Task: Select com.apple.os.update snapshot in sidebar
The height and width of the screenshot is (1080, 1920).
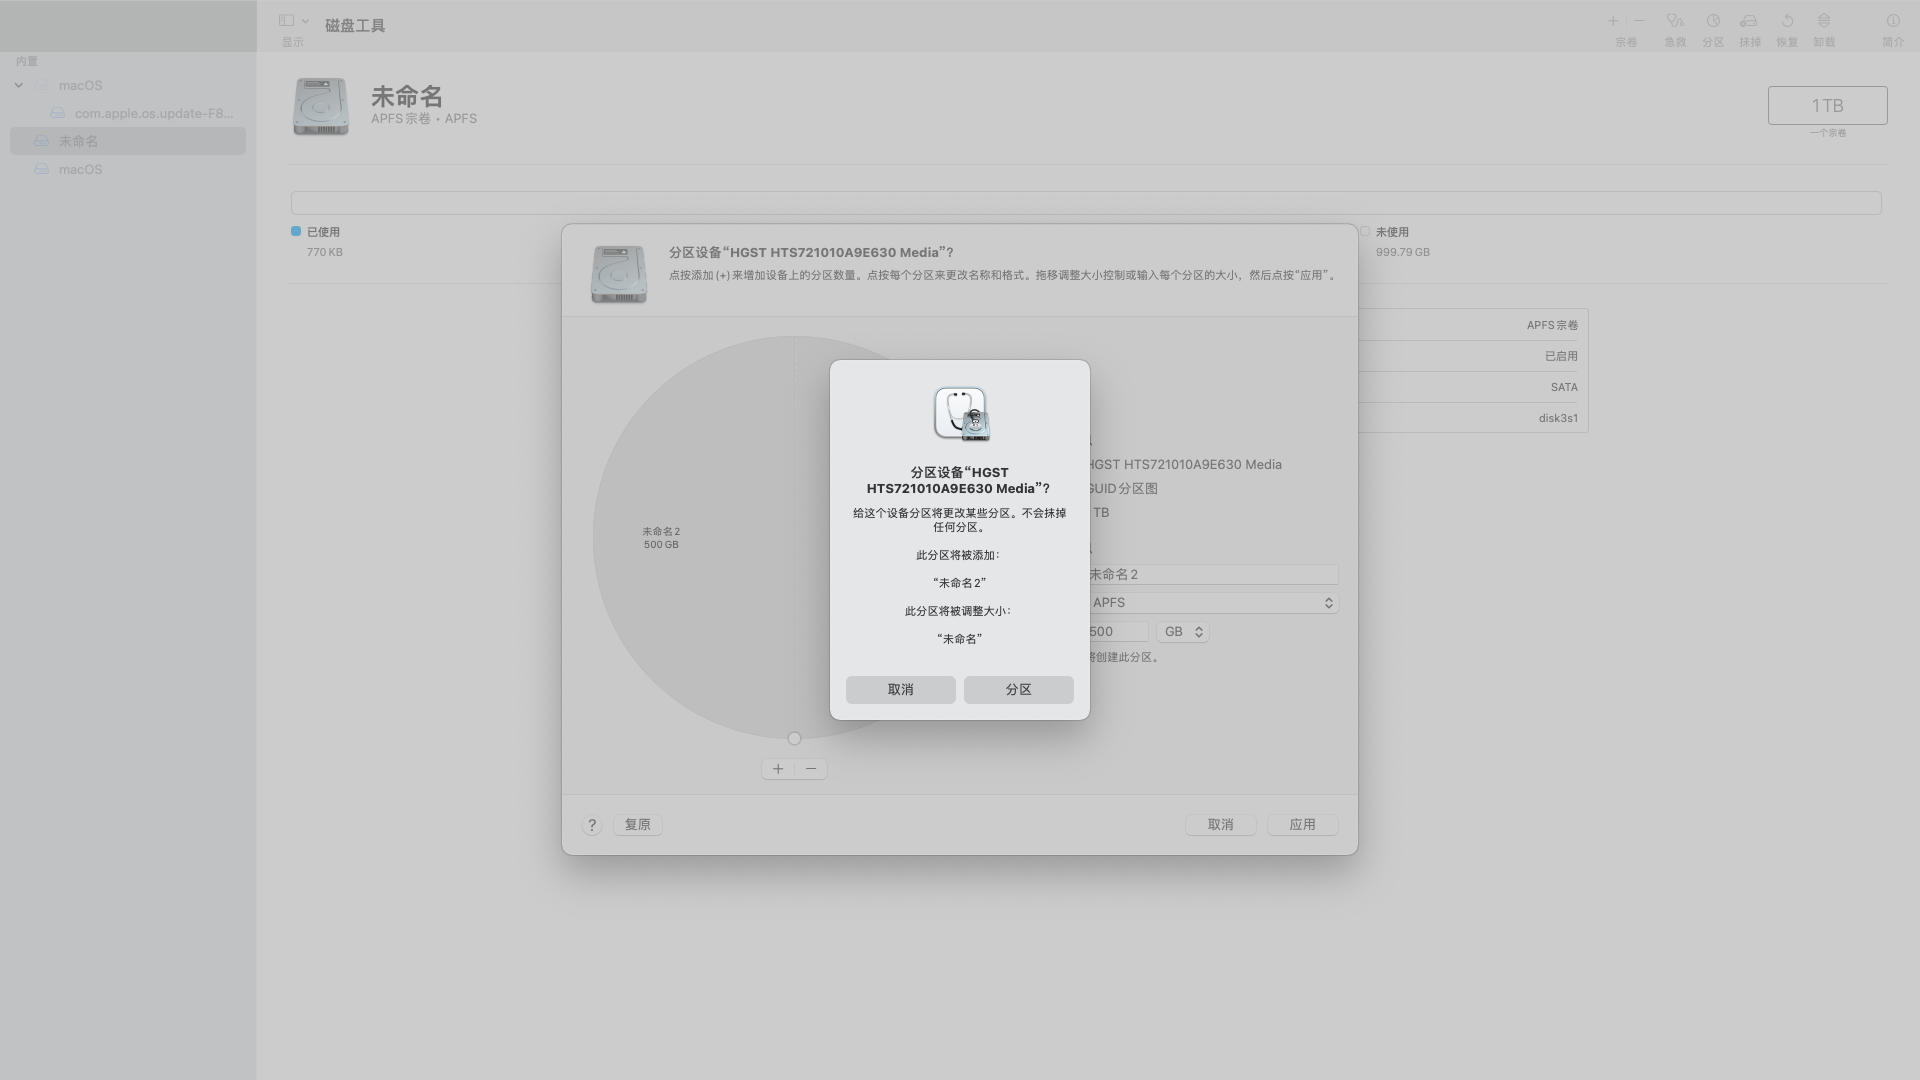Action: click(x=153, y=113)
